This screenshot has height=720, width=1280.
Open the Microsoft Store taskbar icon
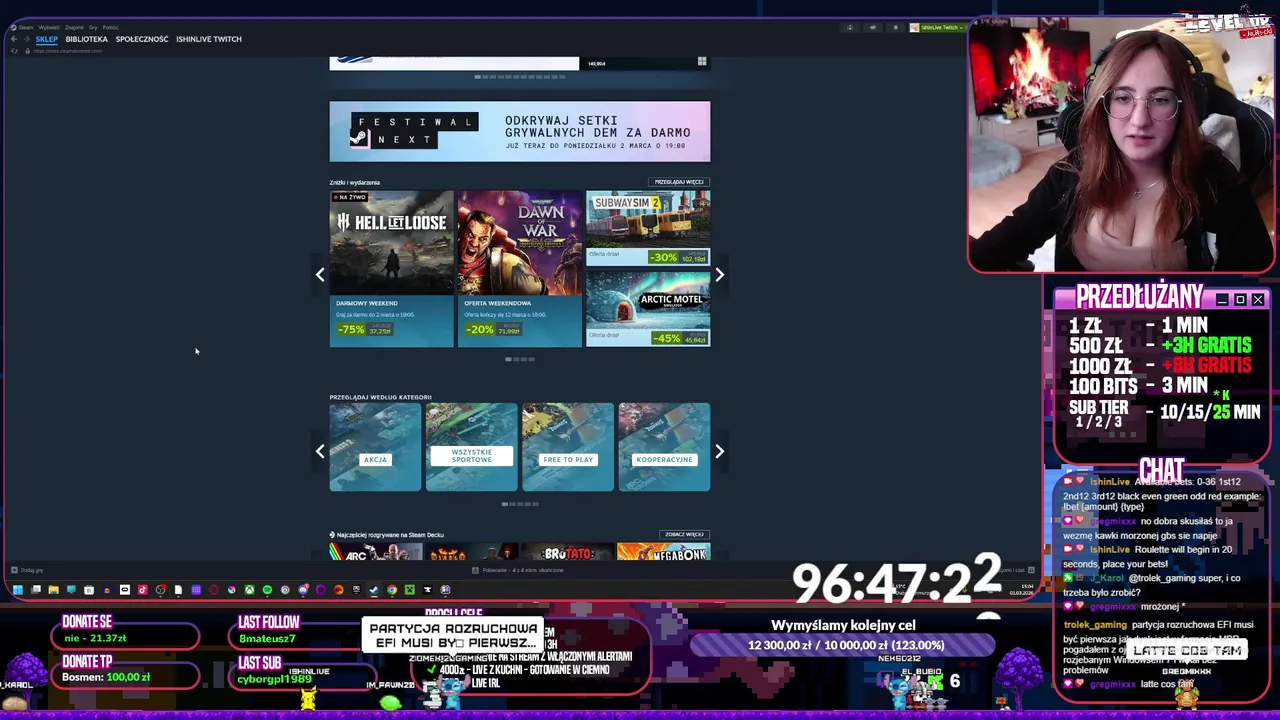(x=89, y=590)
